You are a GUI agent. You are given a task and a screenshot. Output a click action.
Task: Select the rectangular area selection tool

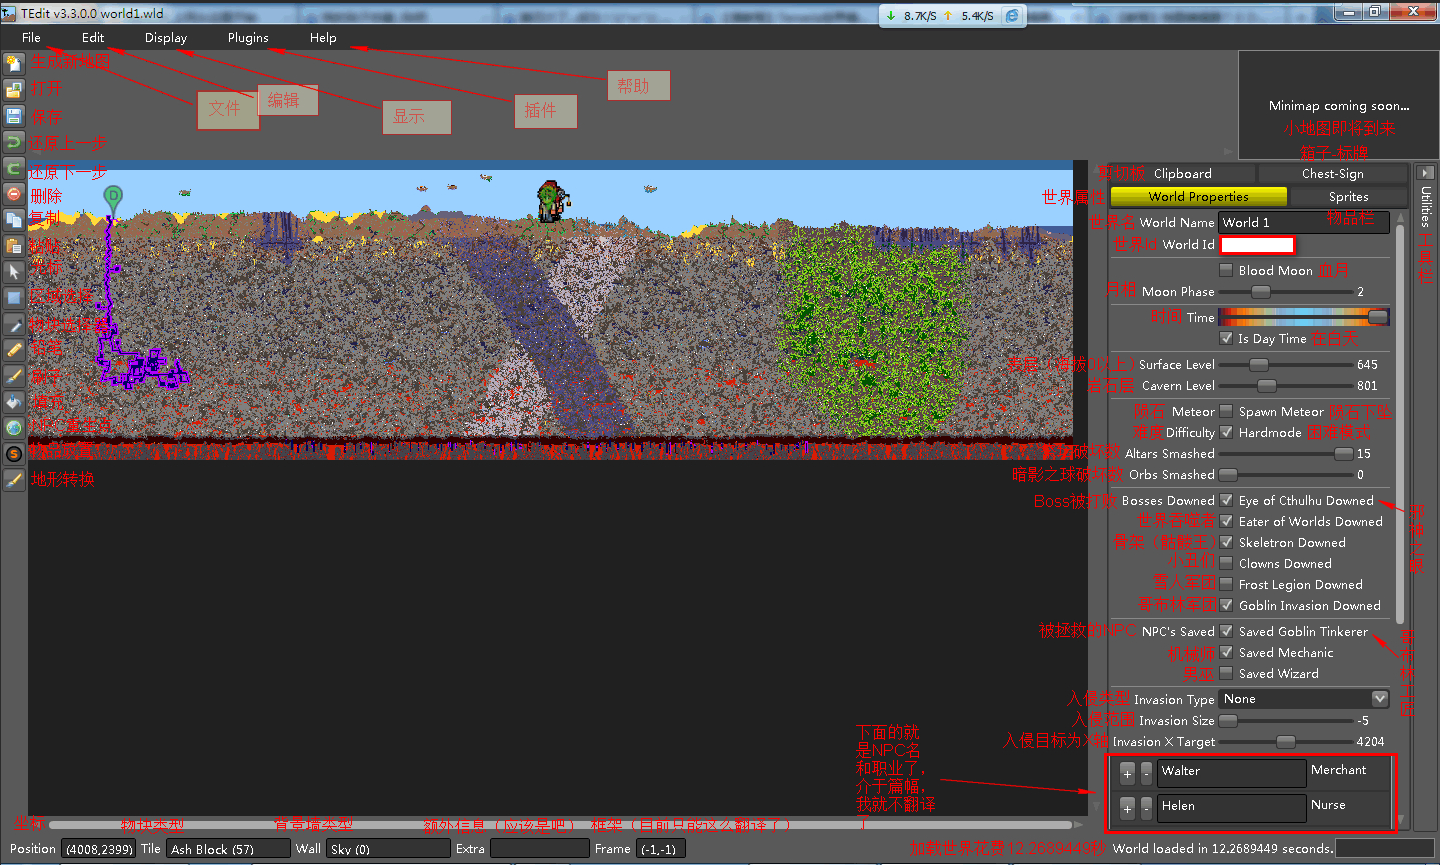[x=14, y=298]
